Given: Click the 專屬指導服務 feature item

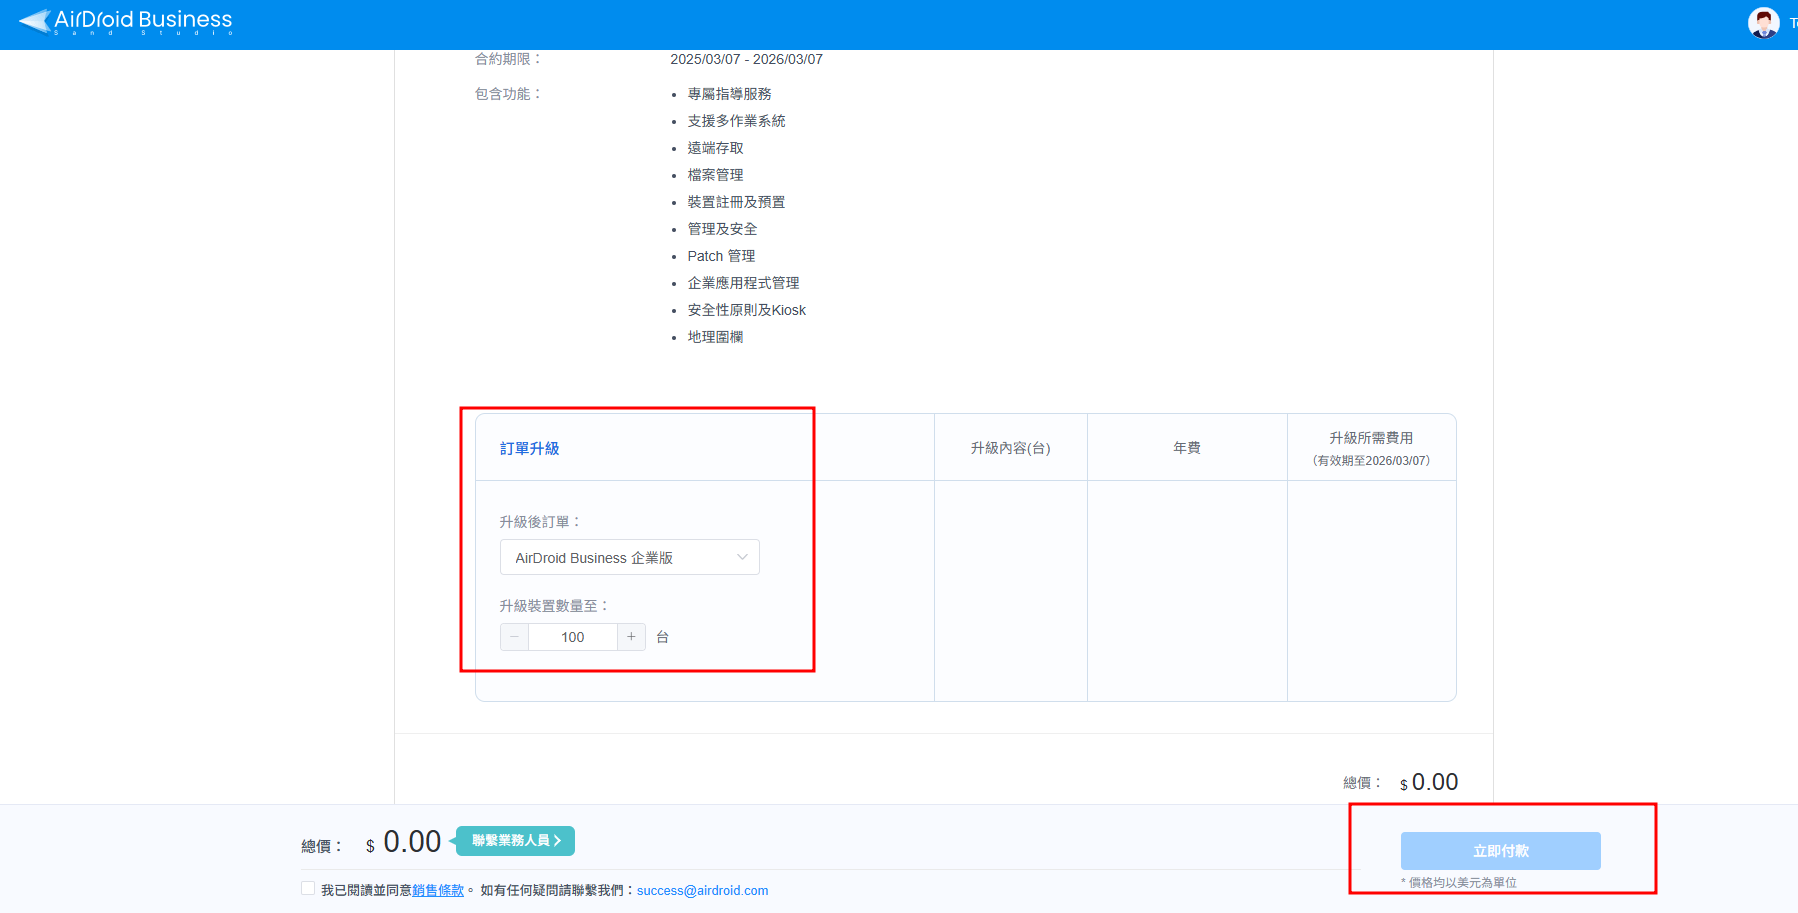Looking at the screenshot, I should [730, 94].
